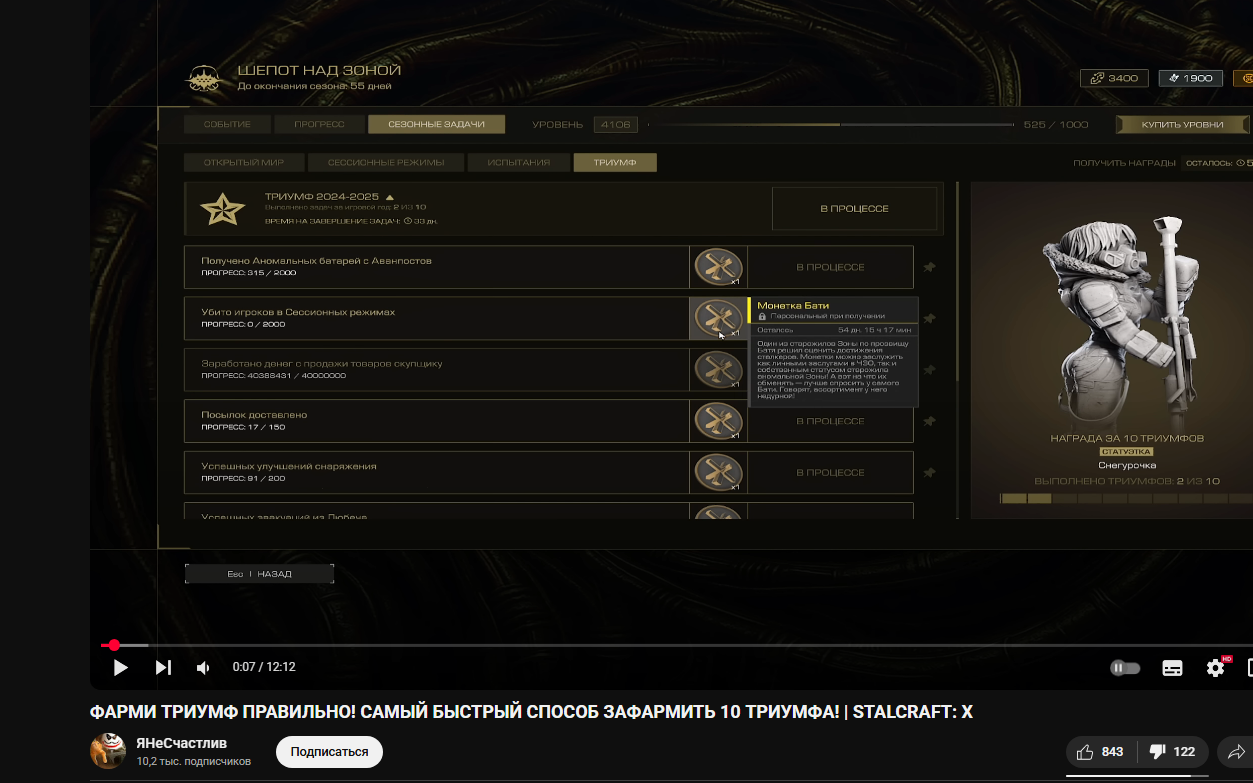
Task: Switch to the СОБЫТИЕ tab
Action: [227, 125]
